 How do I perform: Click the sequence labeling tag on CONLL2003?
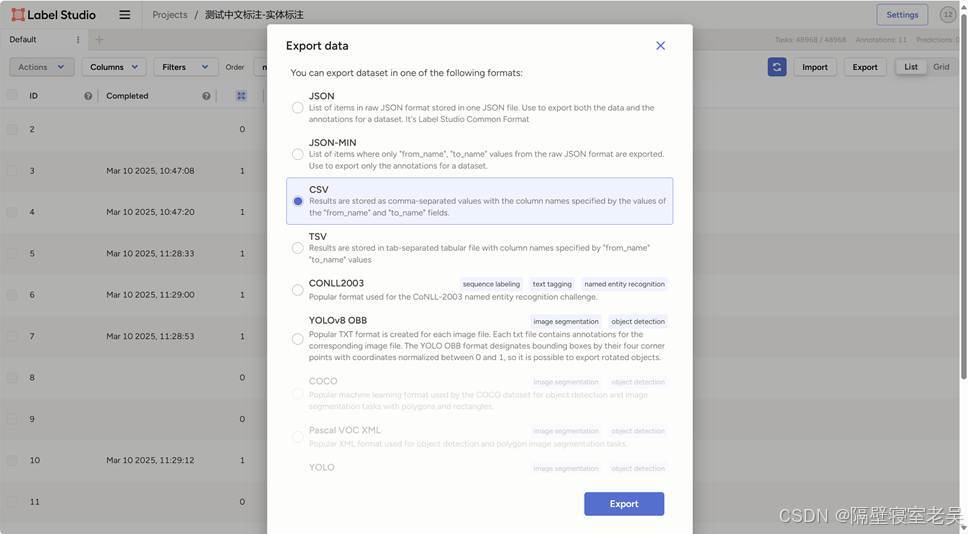click(491, 284)
